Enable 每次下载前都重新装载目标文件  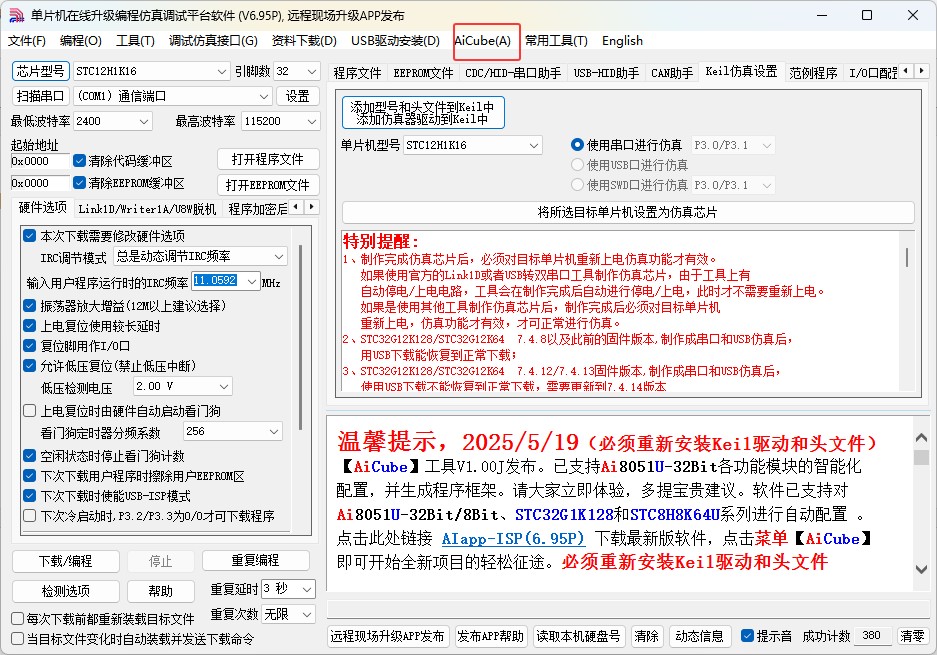[18, 619]
